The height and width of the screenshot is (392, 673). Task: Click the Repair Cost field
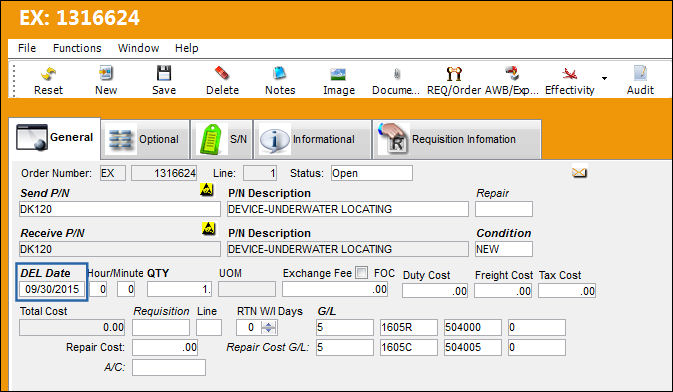click(165, 347)
